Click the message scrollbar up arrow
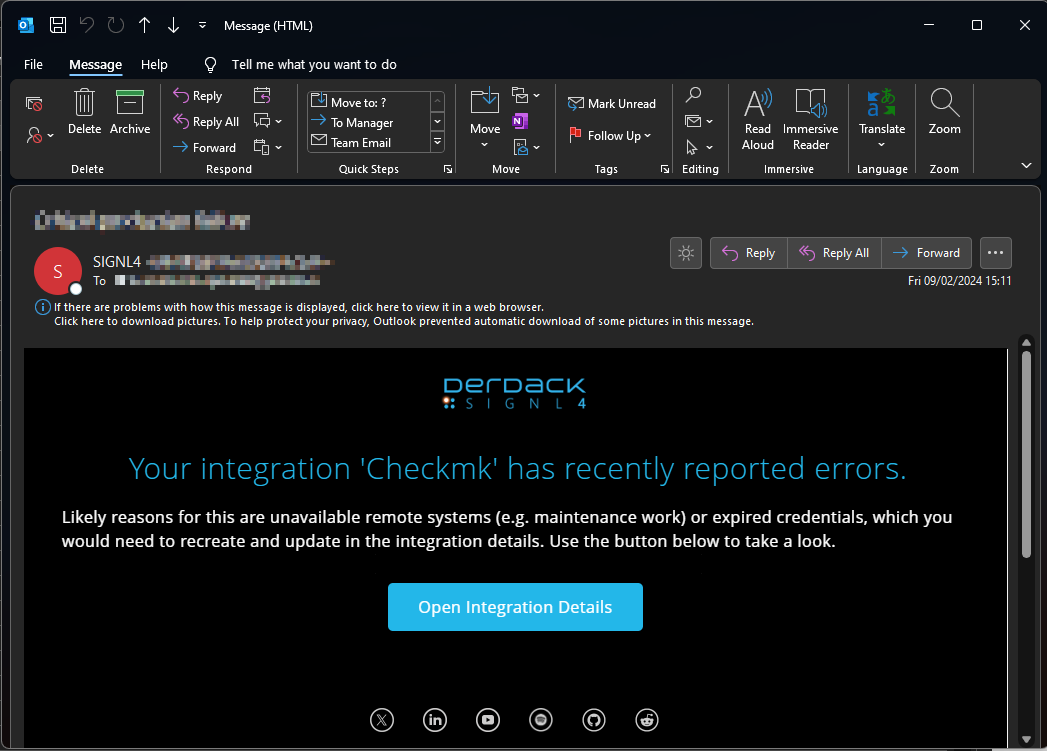This screenshot has height=751, width=1047. pos(1026,342)
